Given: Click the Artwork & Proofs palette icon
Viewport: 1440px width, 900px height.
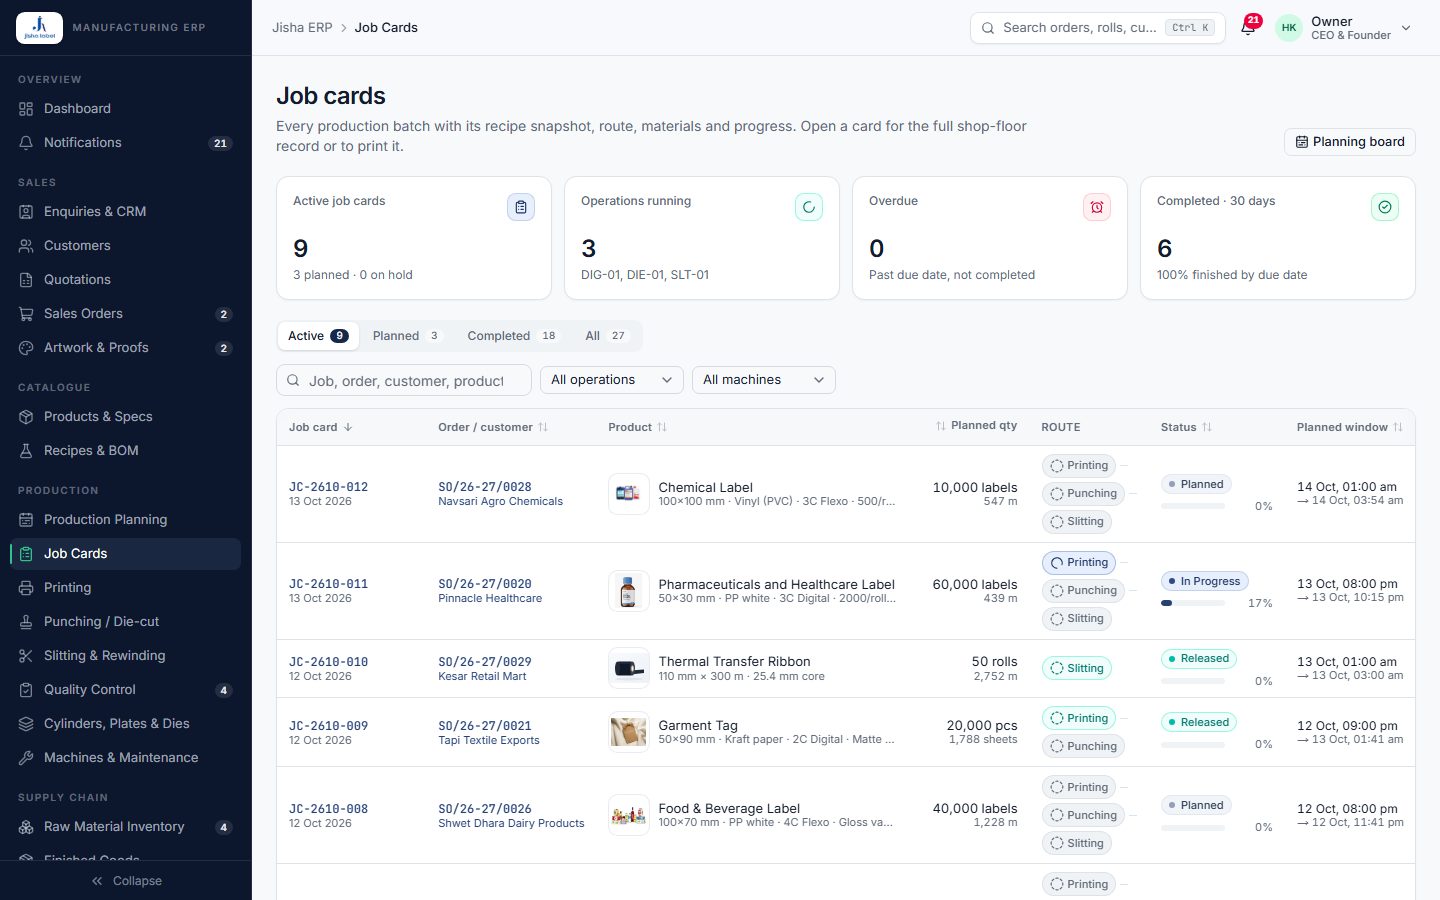Looking at the screenshot, I should pos(26,348).
